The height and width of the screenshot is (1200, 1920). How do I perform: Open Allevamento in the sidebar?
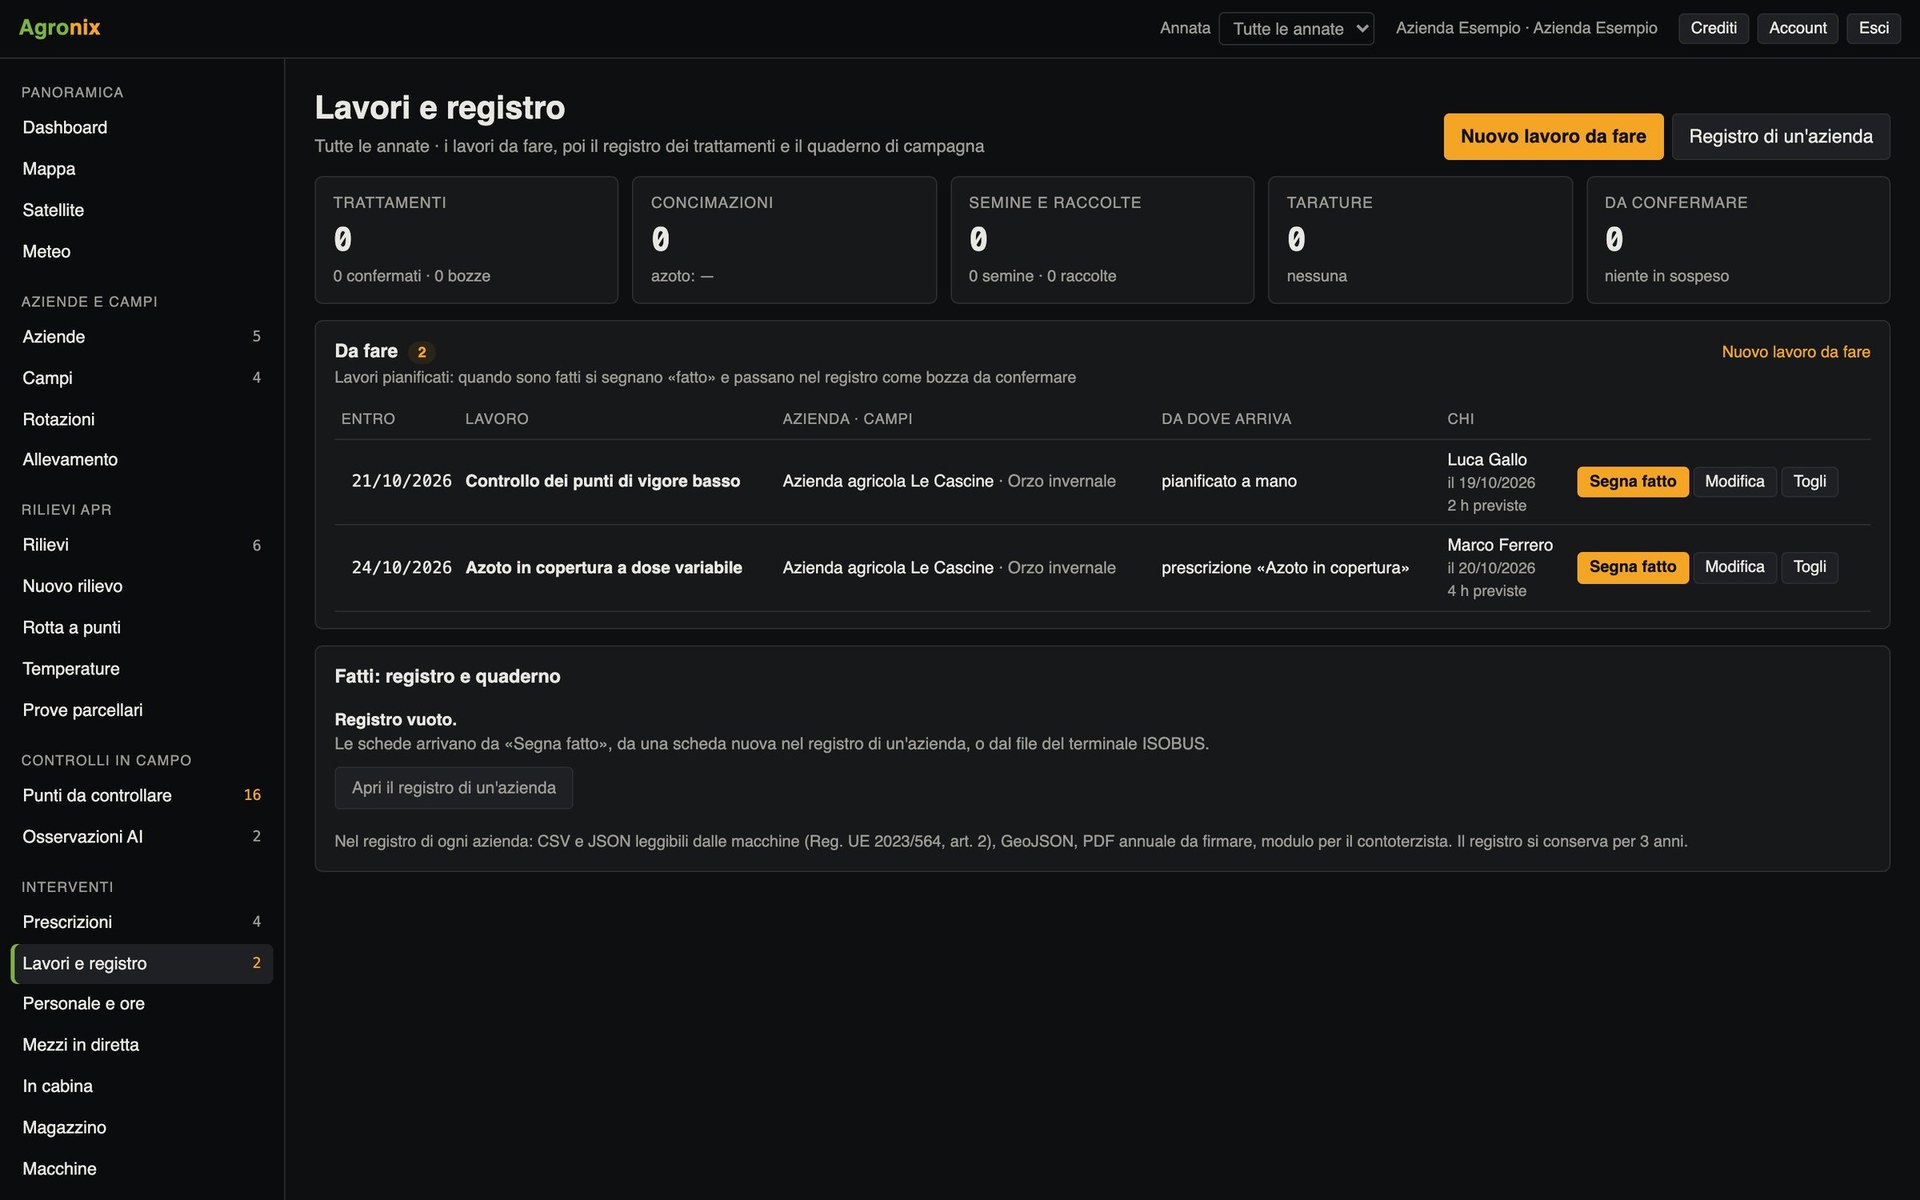tap(142, 460)
